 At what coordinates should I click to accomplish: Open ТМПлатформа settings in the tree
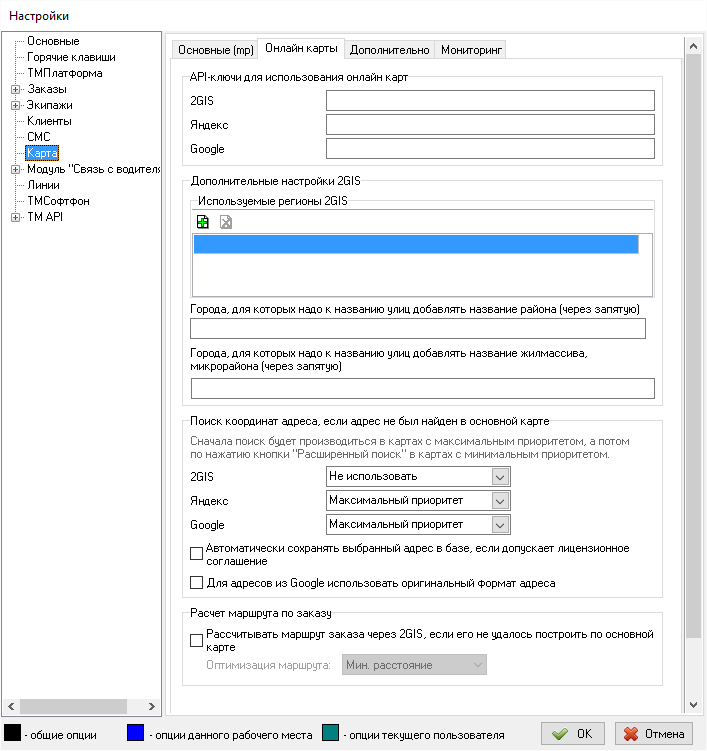65,73
